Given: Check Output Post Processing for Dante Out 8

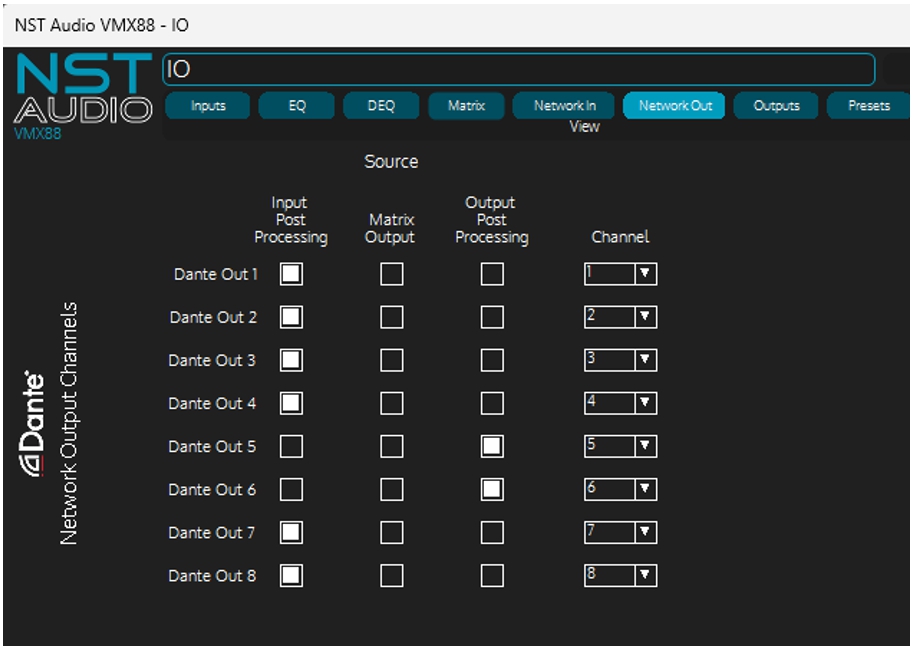Looking at the screenshot, I should 492,576.
